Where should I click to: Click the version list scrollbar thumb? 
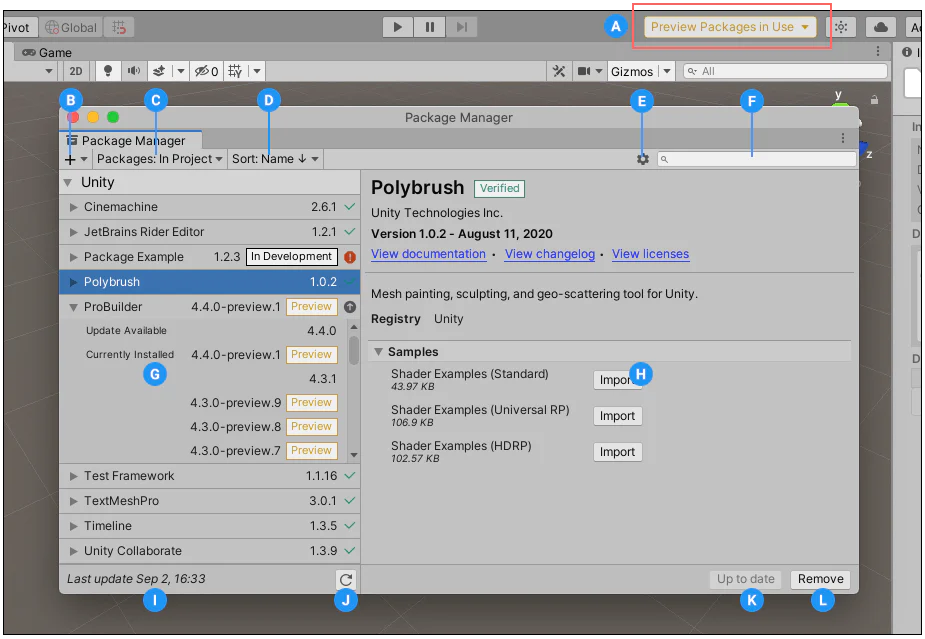coord(354,350)
